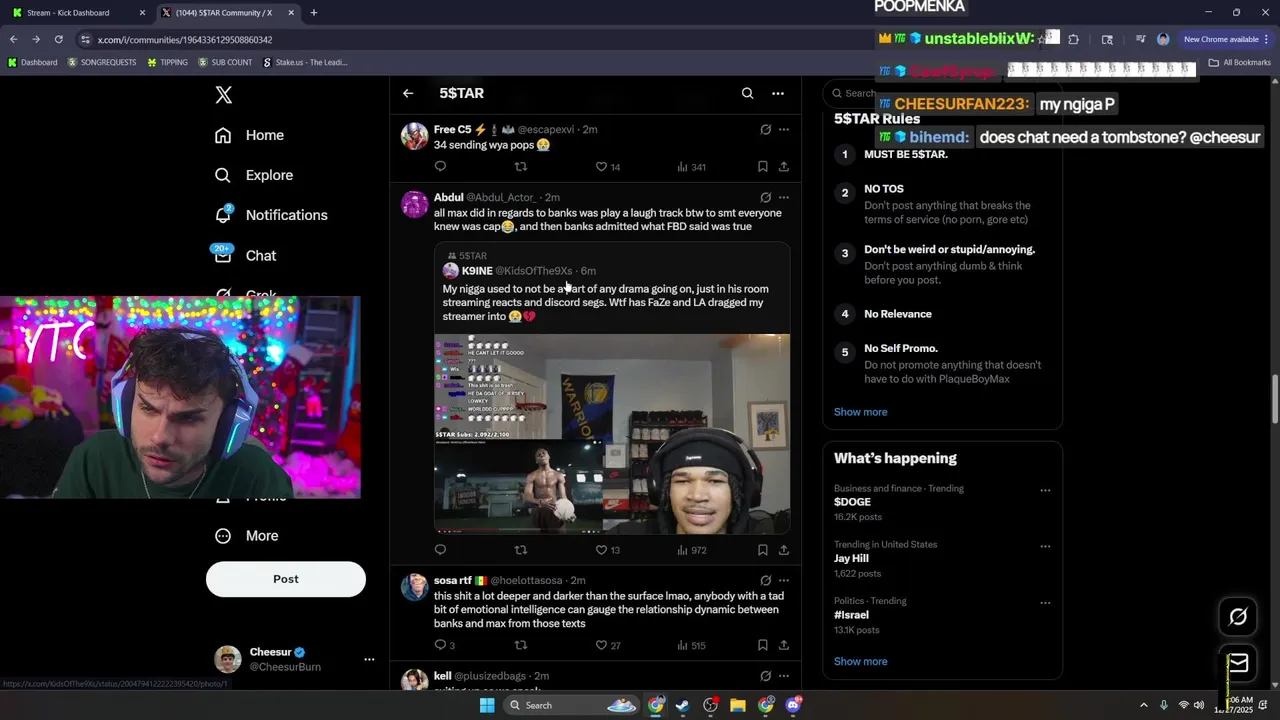This screenshot has height=720, width=1280.
Task: Bookmark Abdul's post
Action: coord(762,550)
